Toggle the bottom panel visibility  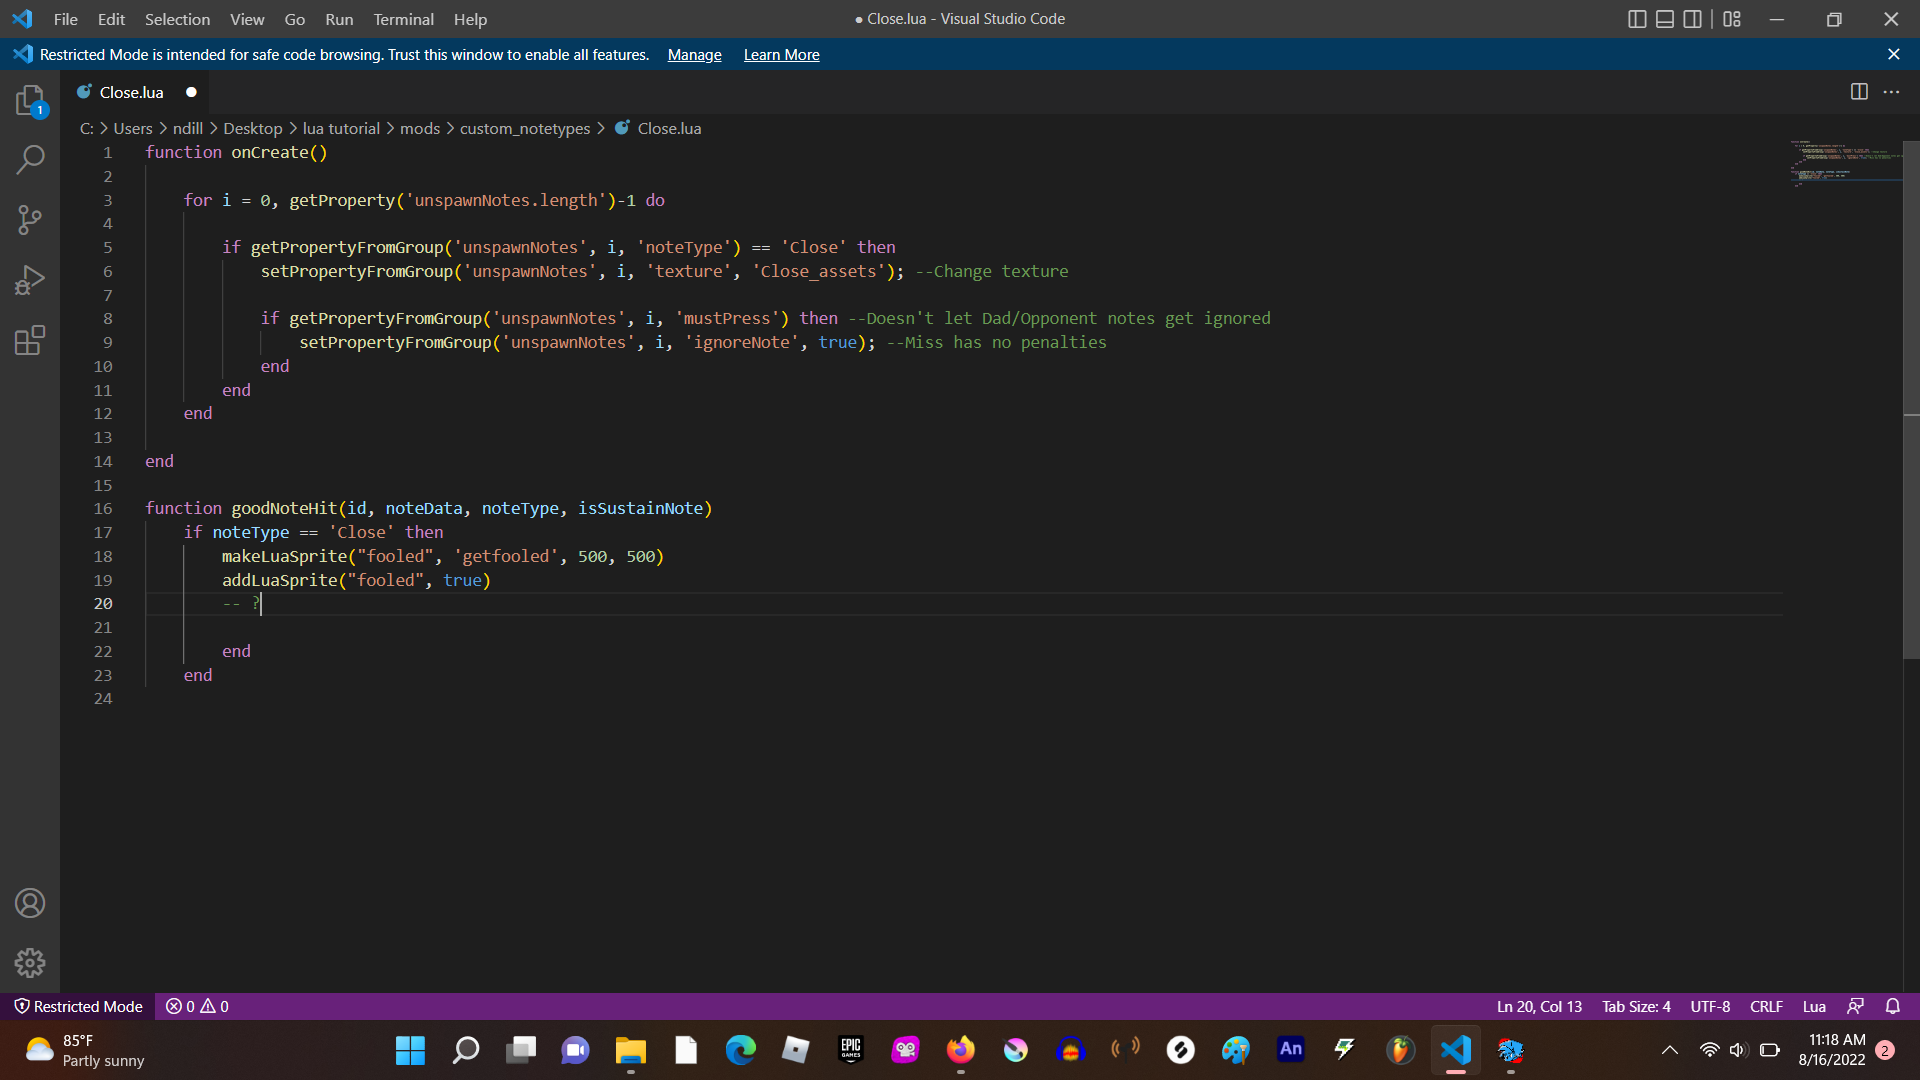coord(1665,18)
